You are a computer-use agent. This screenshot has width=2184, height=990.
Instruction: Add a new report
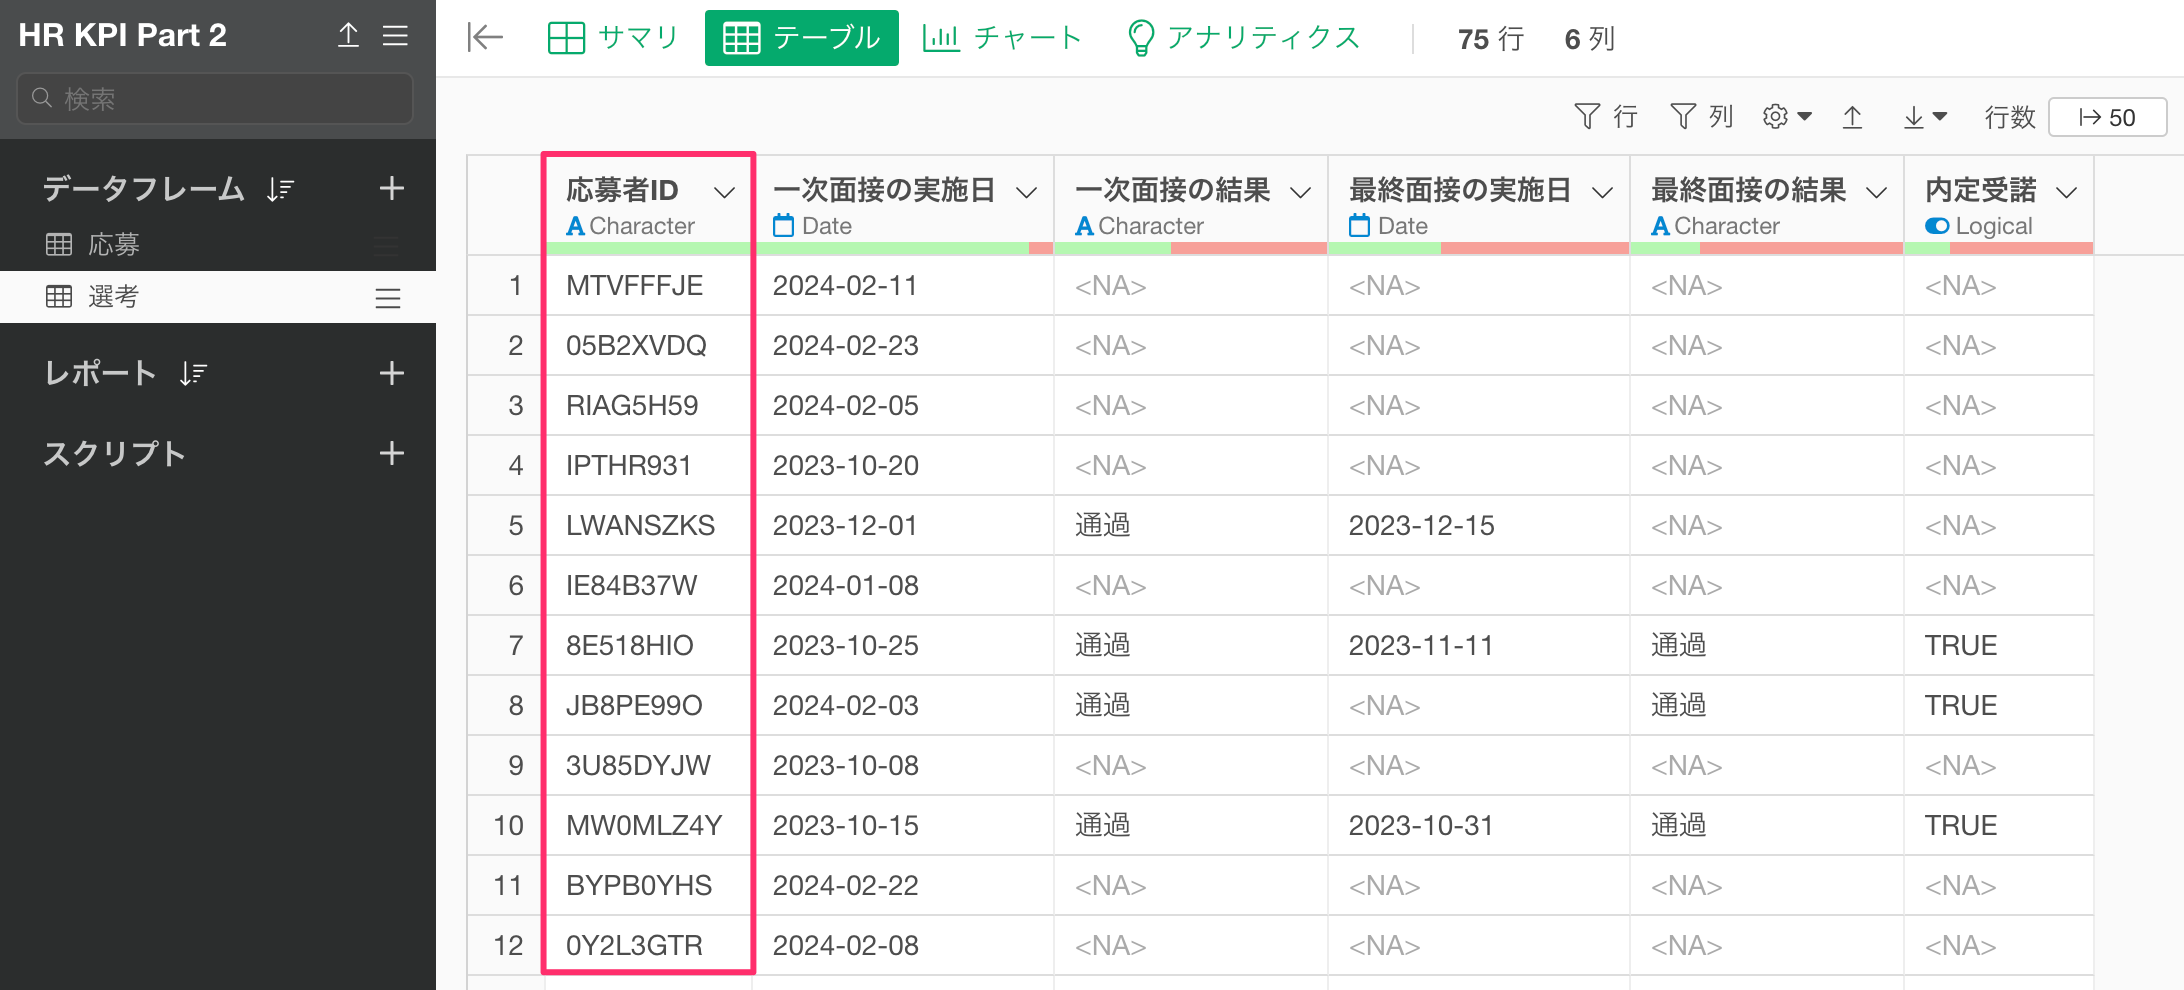click(x=392, y=373)
